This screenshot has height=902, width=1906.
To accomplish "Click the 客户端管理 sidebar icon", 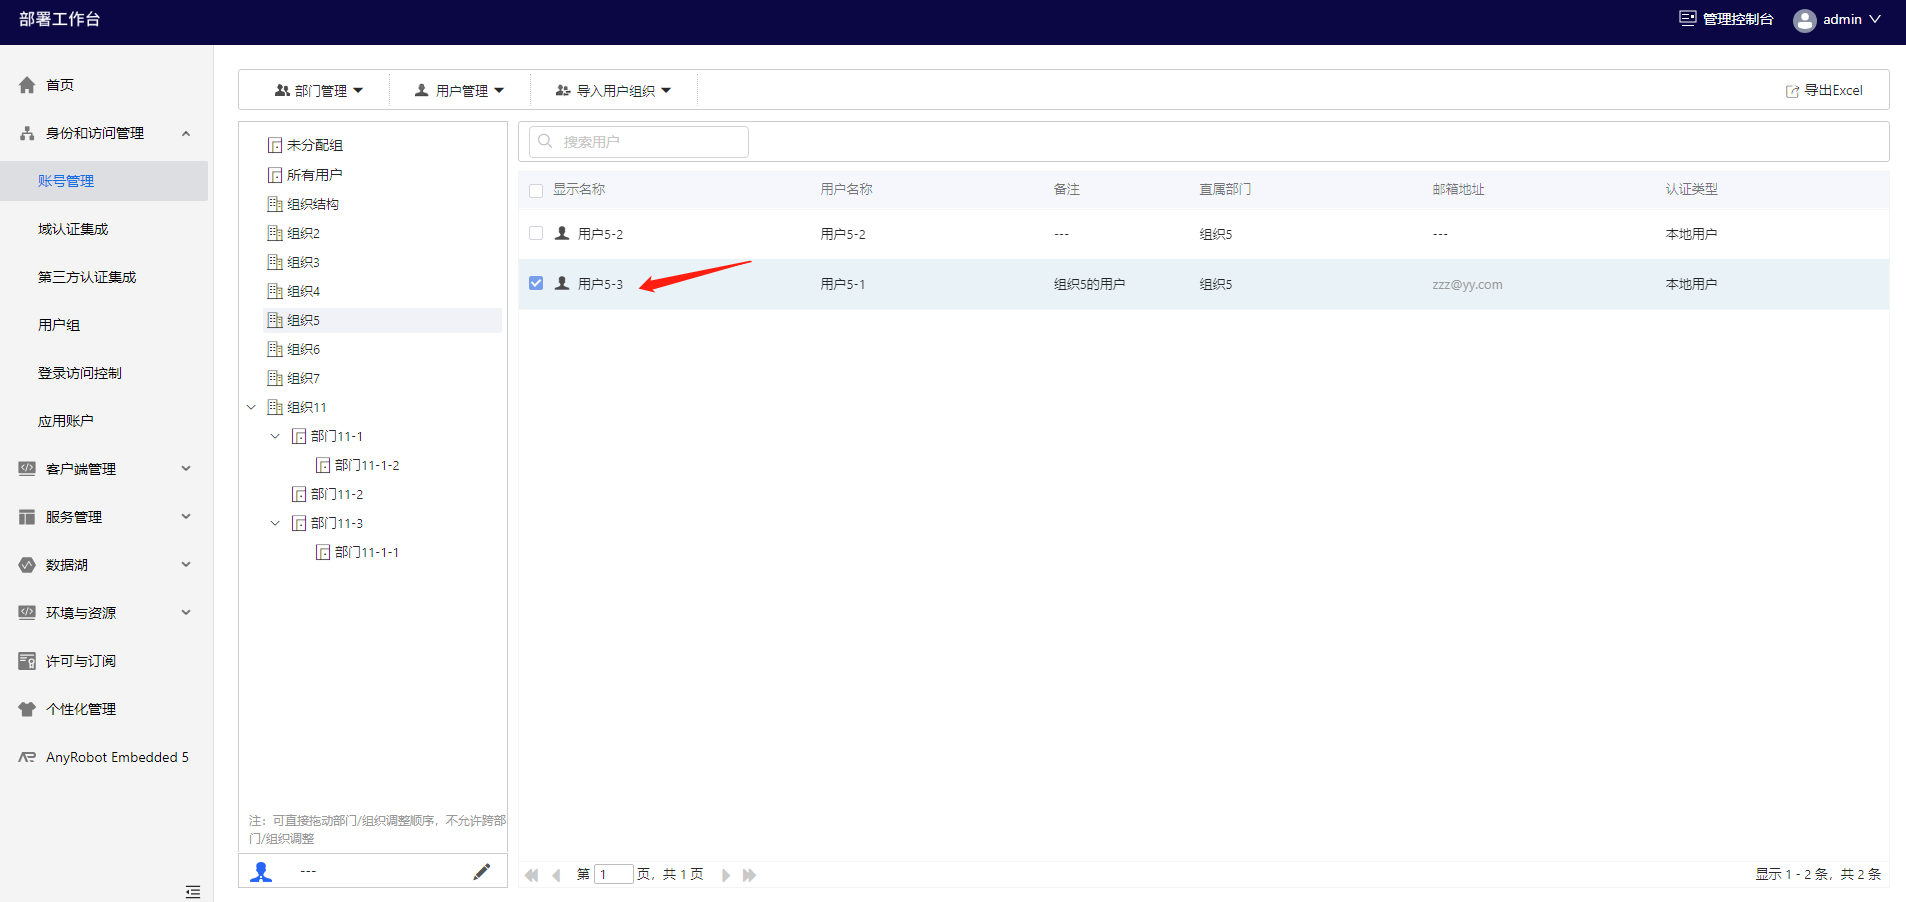I will (x=27, y=468).
